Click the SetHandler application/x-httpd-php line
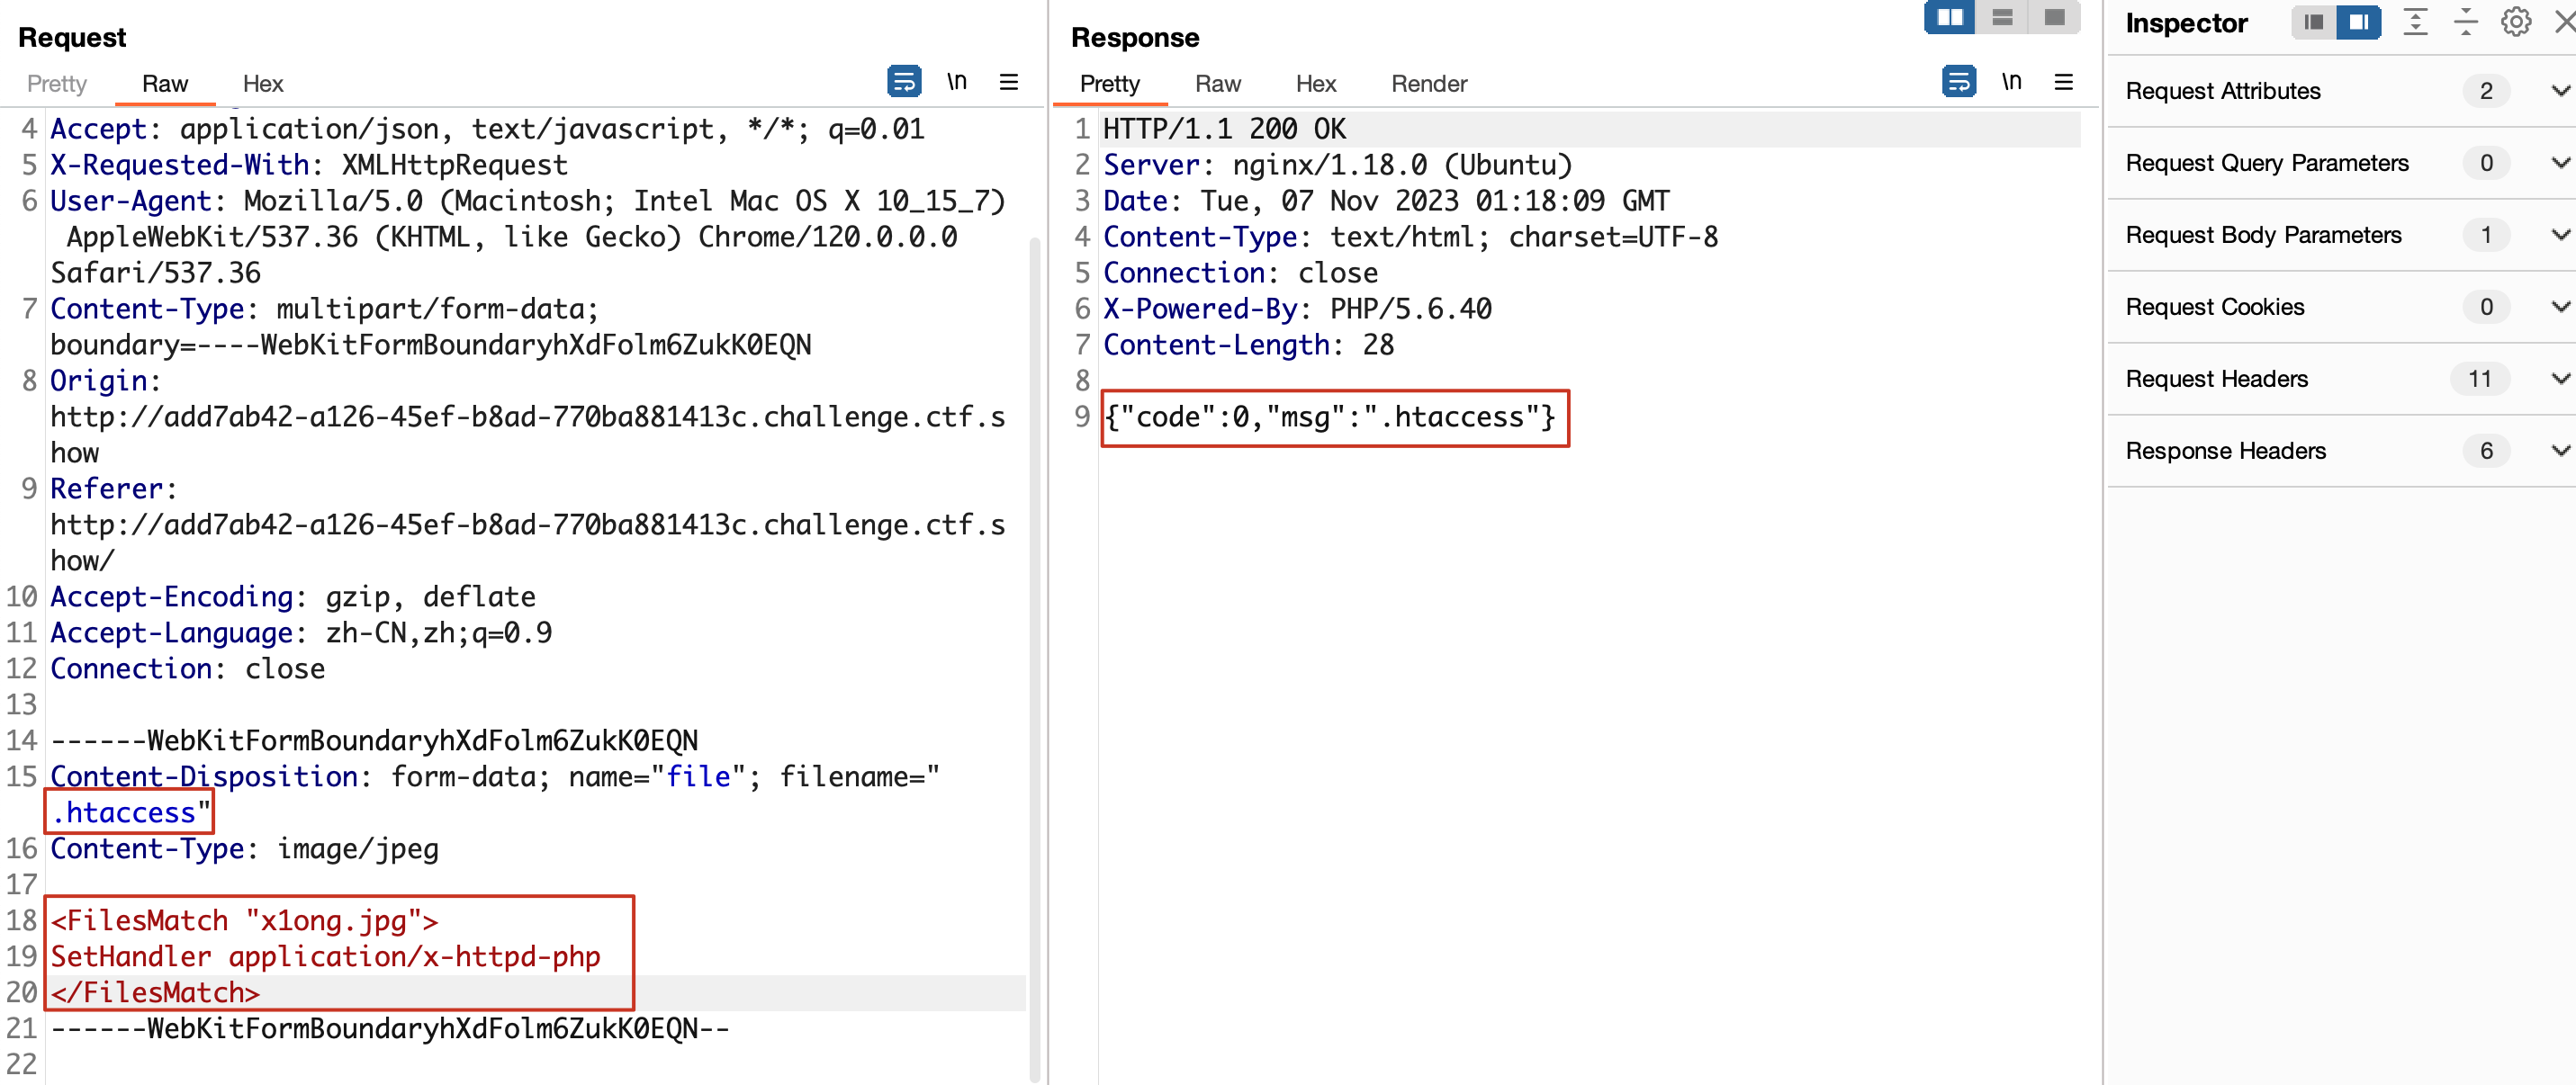Image resolution: width=2576 pixels, height=1085 pixels. 325,956
